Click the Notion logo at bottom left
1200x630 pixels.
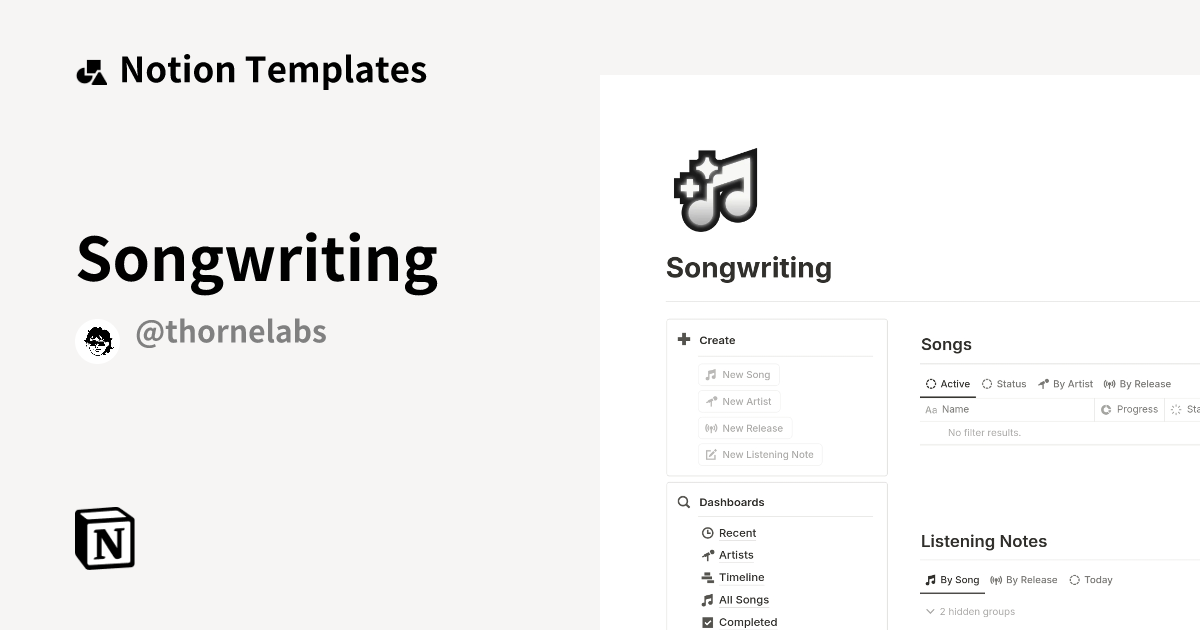point(103,538)
